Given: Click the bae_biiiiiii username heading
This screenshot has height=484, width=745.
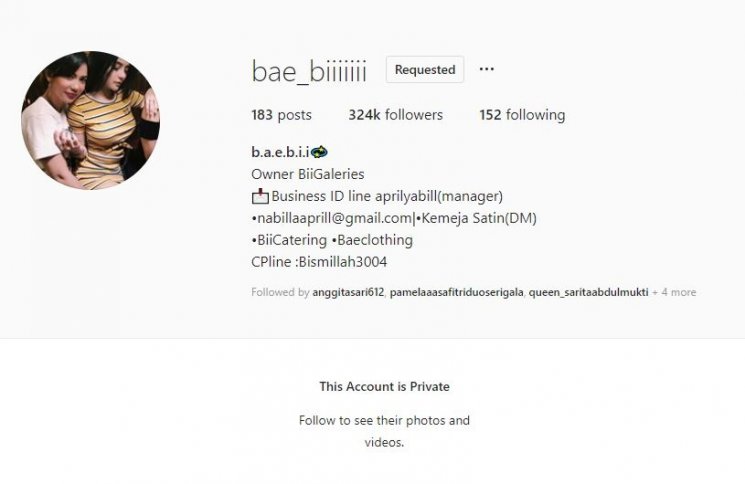Looking at the screenshot, I should pos(309,71).
